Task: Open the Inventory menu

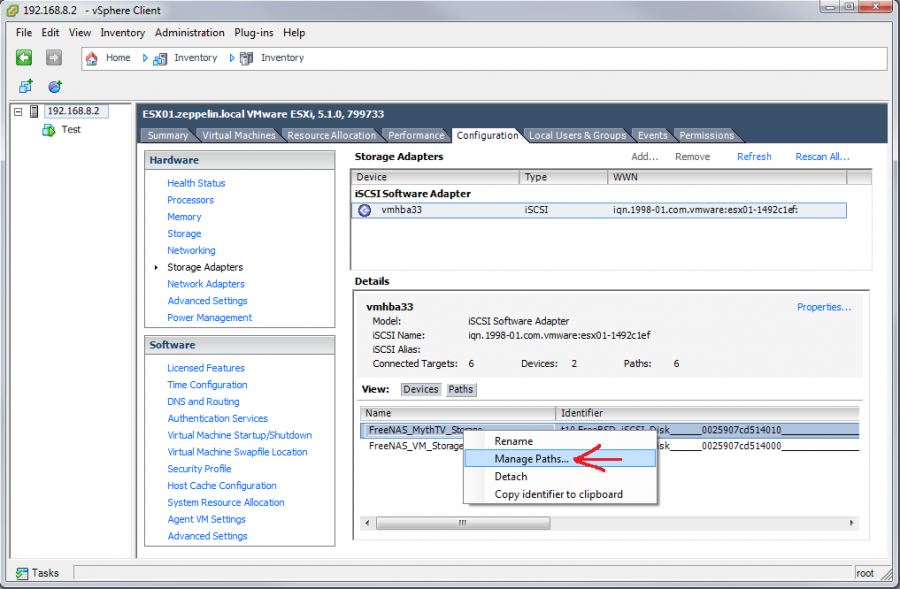Action: [x=122, y=33]
